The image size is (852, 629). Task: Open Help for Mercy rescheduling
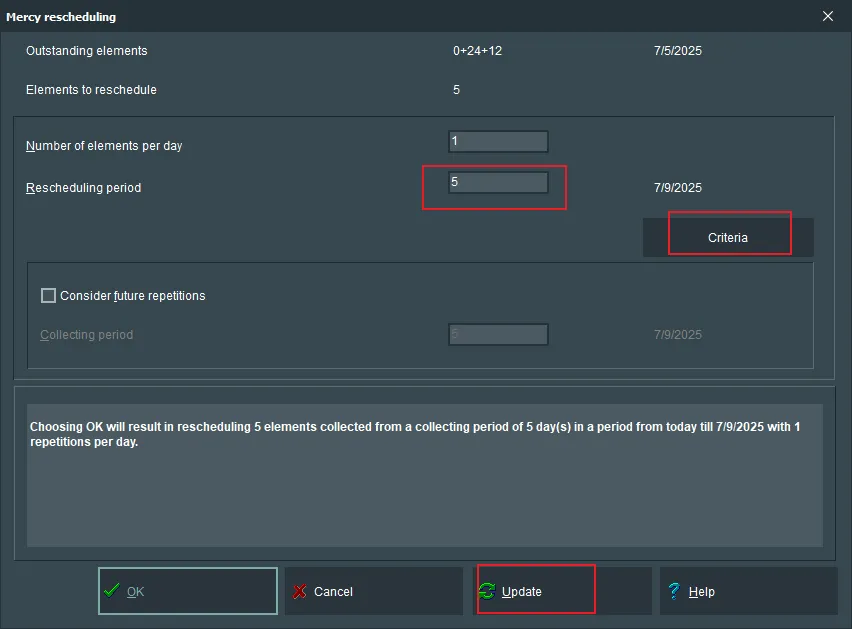pos(748,591)
